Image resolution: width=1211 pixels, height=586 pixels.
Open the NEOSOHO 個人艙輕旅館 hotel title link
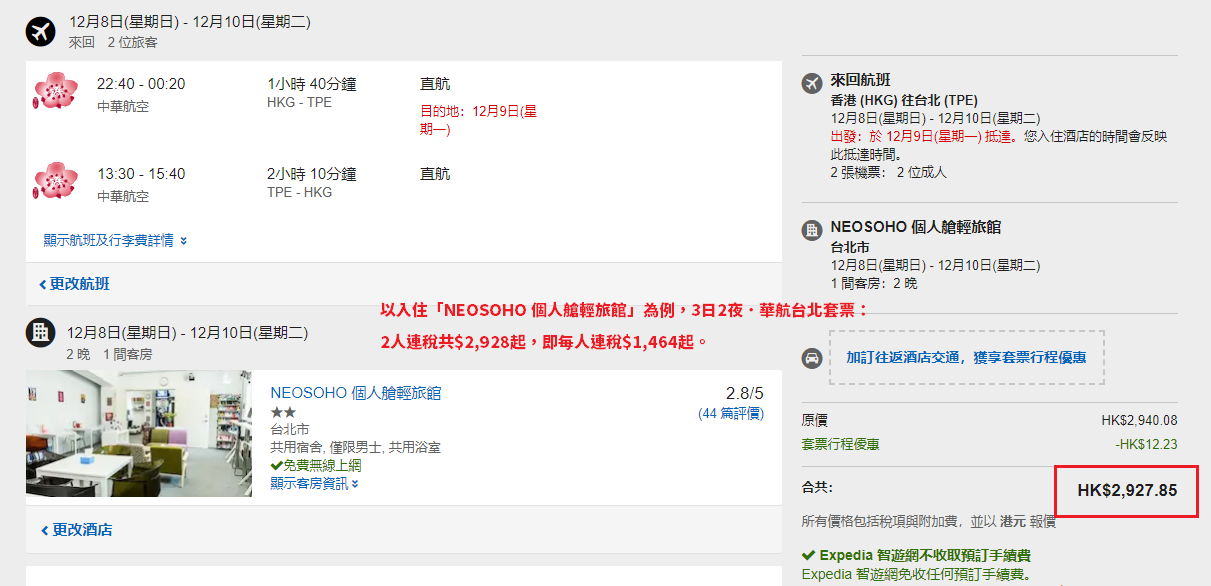(355, 393)
